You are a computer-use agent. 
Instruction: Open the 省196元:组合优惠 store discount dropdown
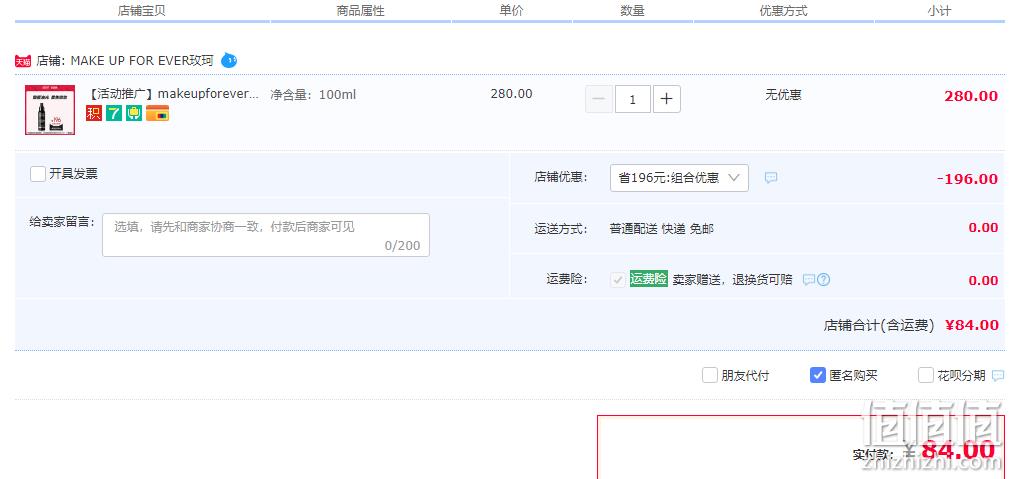tap(679, 178)
